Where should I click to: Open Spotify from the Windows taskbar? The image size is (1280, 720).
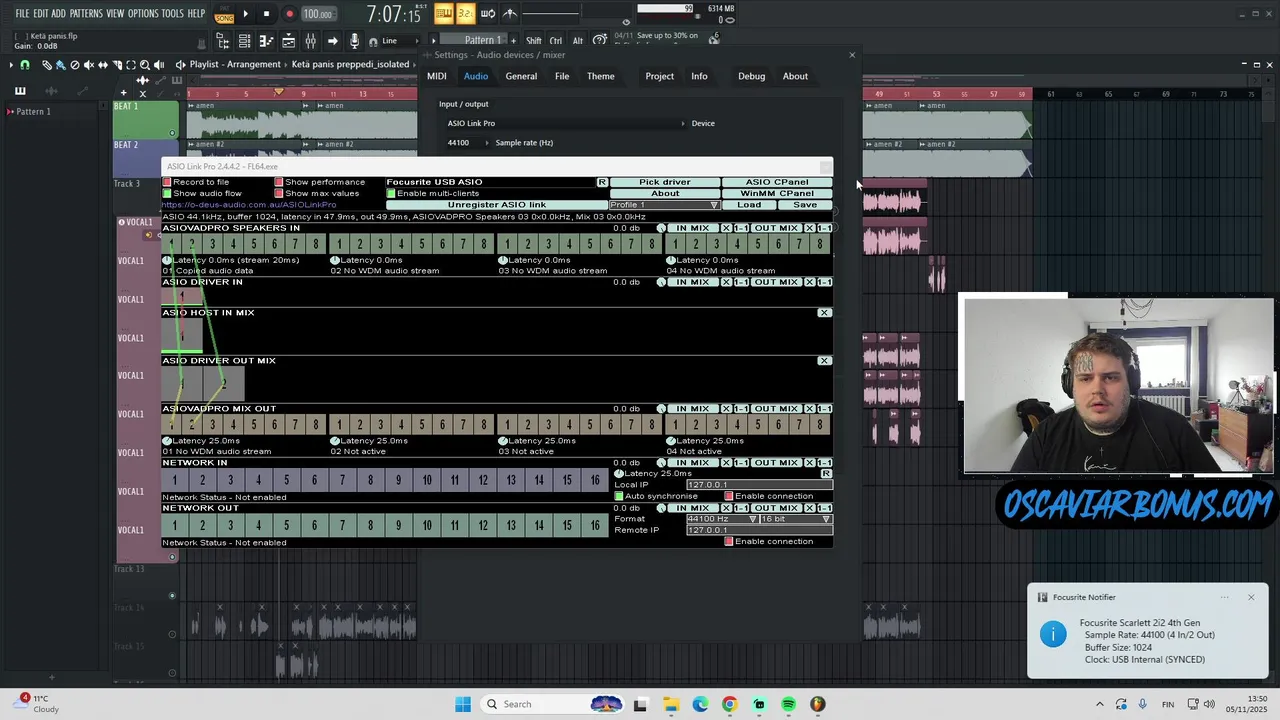point(788,704)
